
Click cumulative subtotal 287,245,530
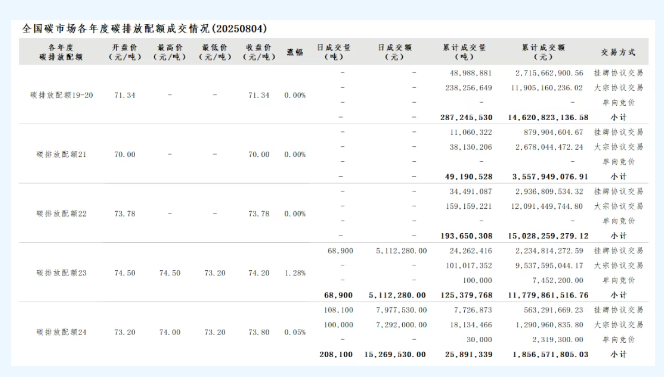click(x=466, y=117)
